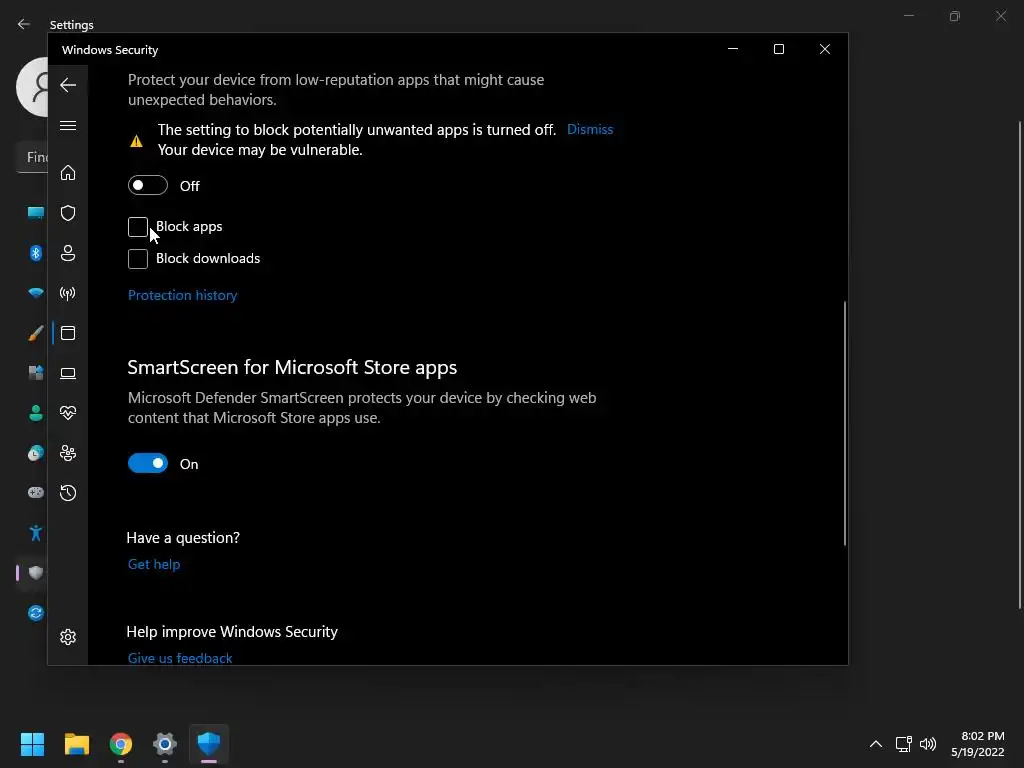Turn off SmartScreen for Microsoft Store apps
The width and height of the screenshot is (1024, 768).
click(148, 463)
